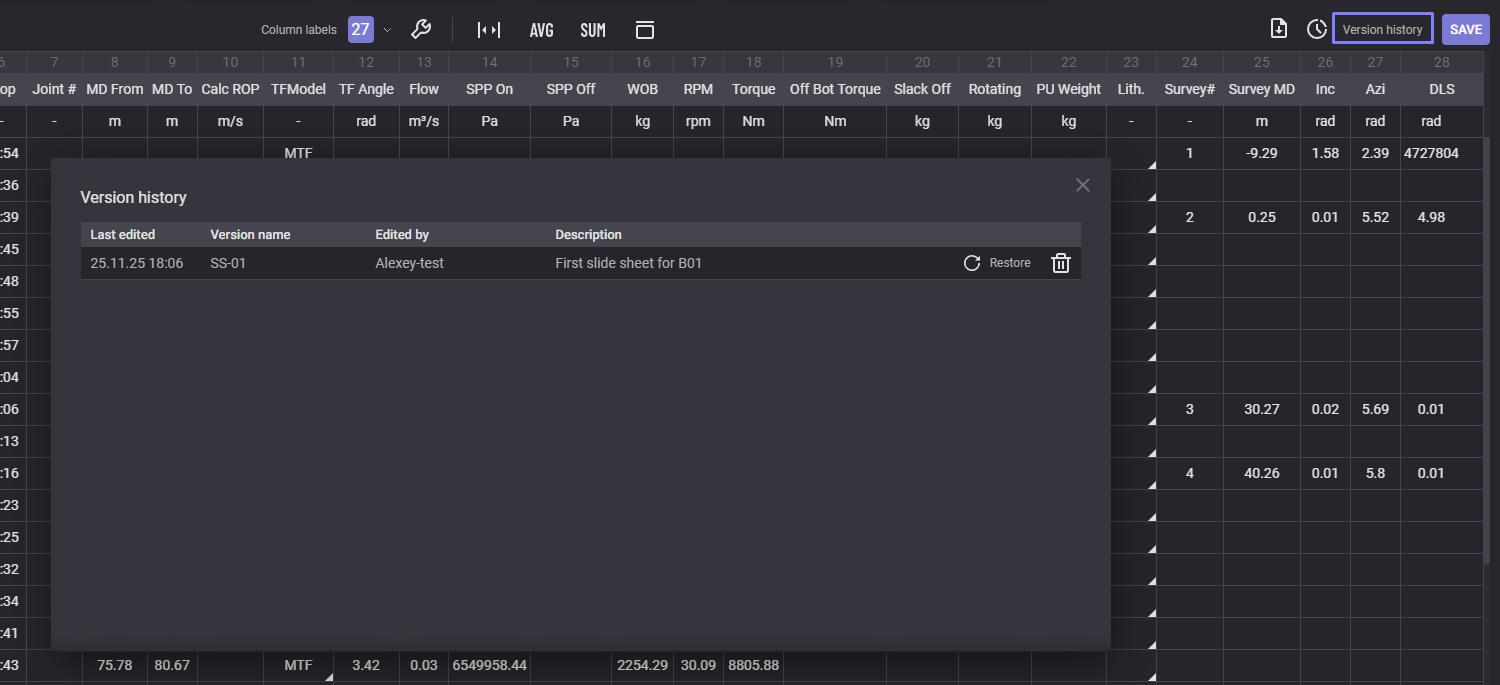Expand the Column labels count dropdown
Image resolution: width=1500 pixels, height=685 pixels.
point(388,30)
